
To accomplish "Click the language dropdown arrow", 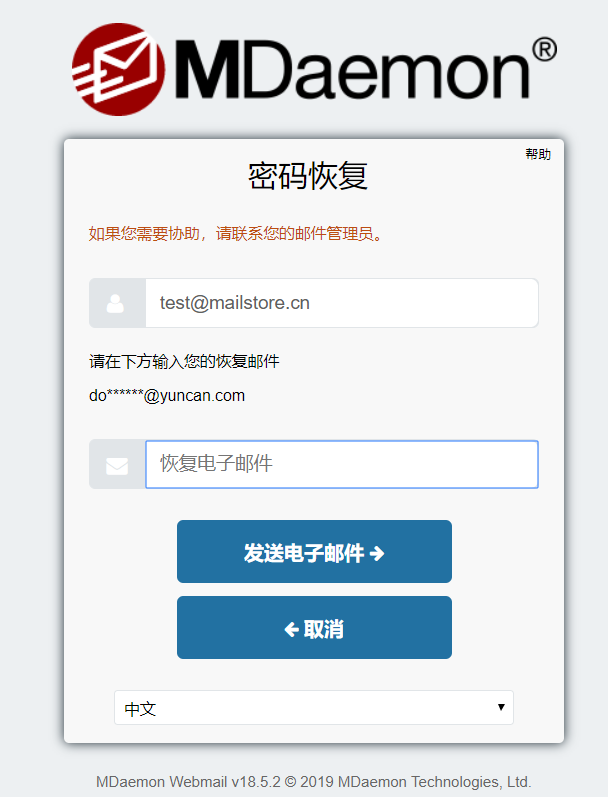I will tap(501, 707).
